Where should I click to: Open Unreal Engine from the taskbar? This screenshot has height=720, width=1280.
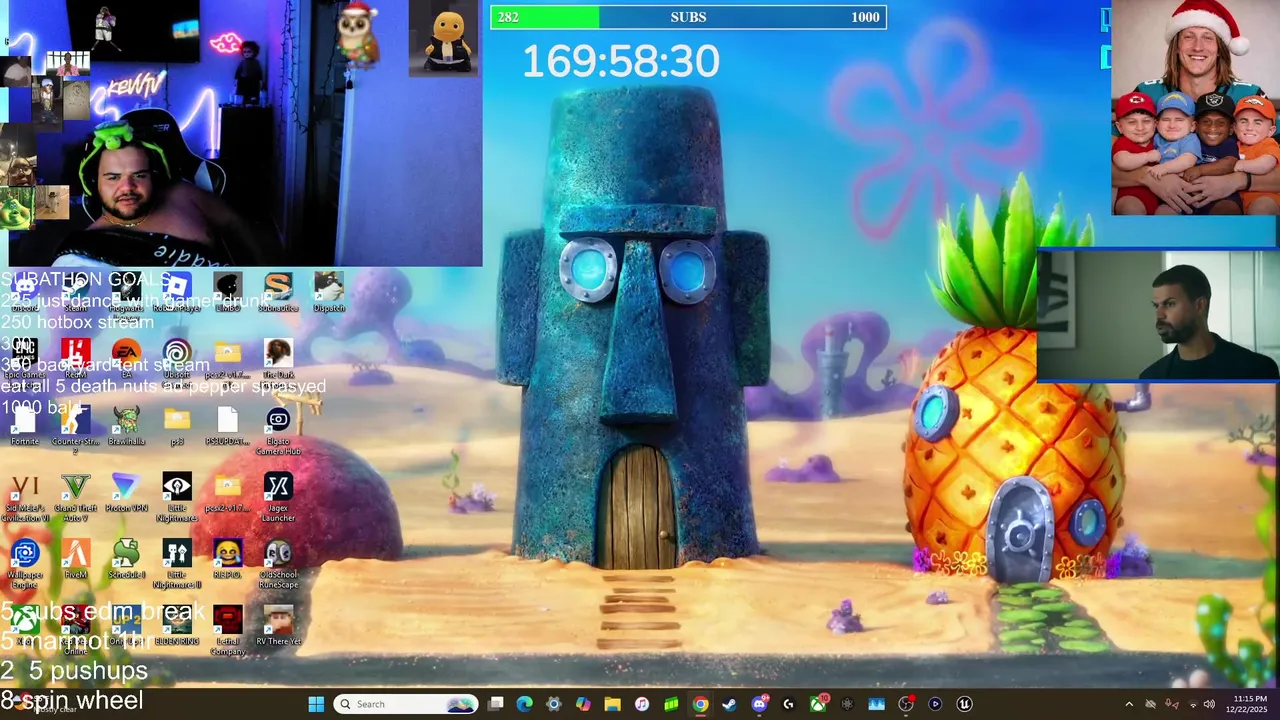[964, 704]
